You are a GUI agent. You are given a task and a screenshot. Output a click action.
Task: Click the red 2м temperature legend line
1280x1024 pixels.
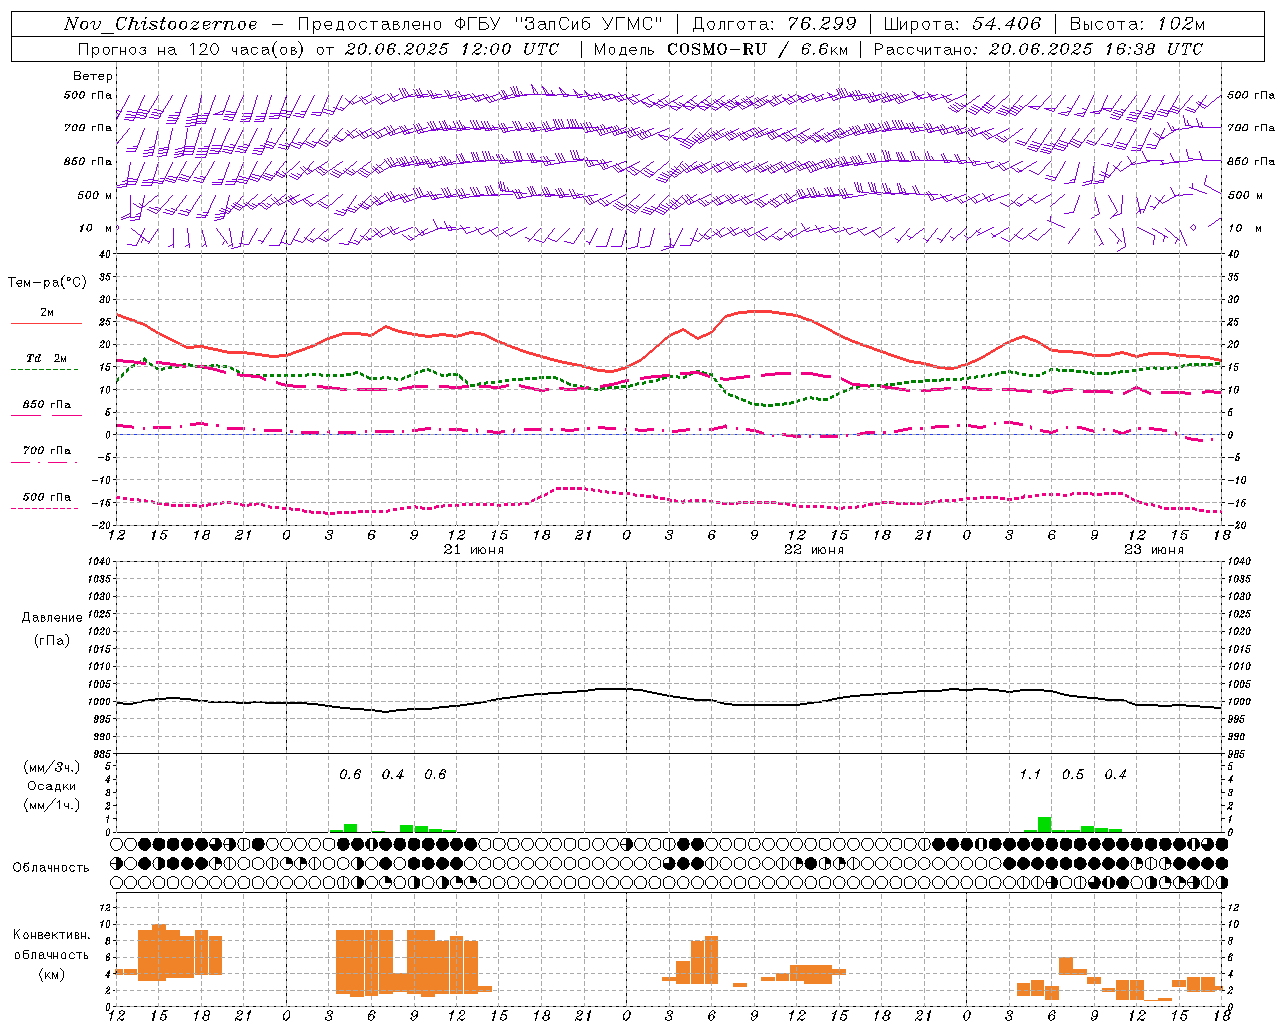click(x=46, y=324)
